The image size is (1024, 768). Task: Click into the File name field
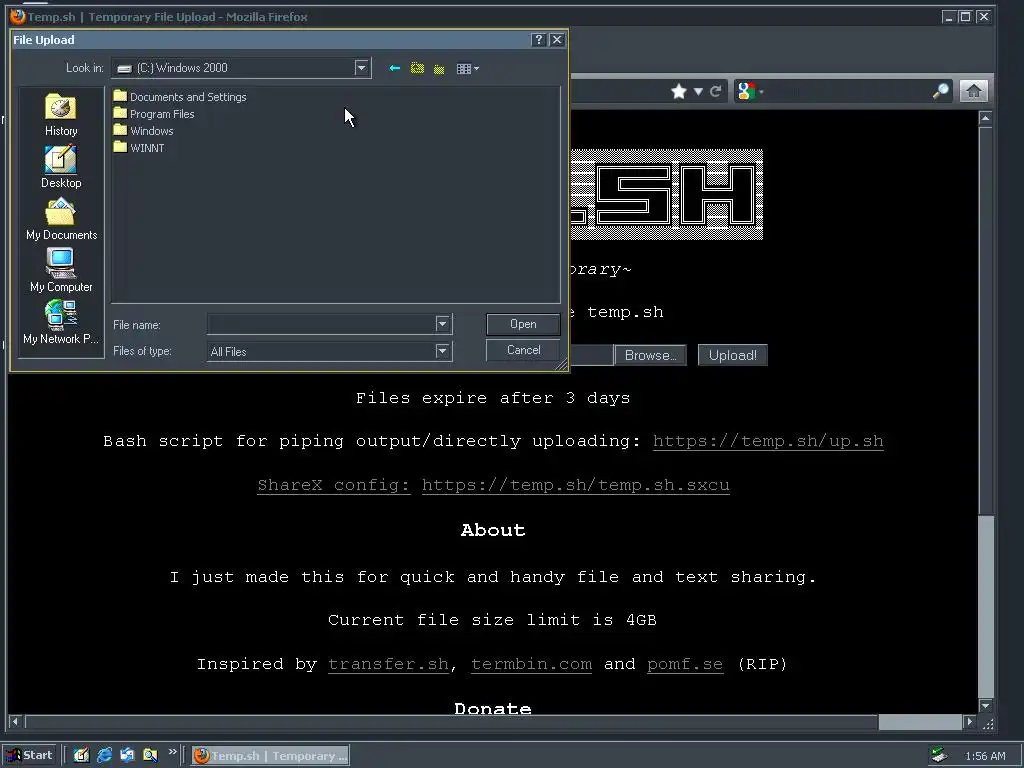pyautogui.click(x=321, y=324)
